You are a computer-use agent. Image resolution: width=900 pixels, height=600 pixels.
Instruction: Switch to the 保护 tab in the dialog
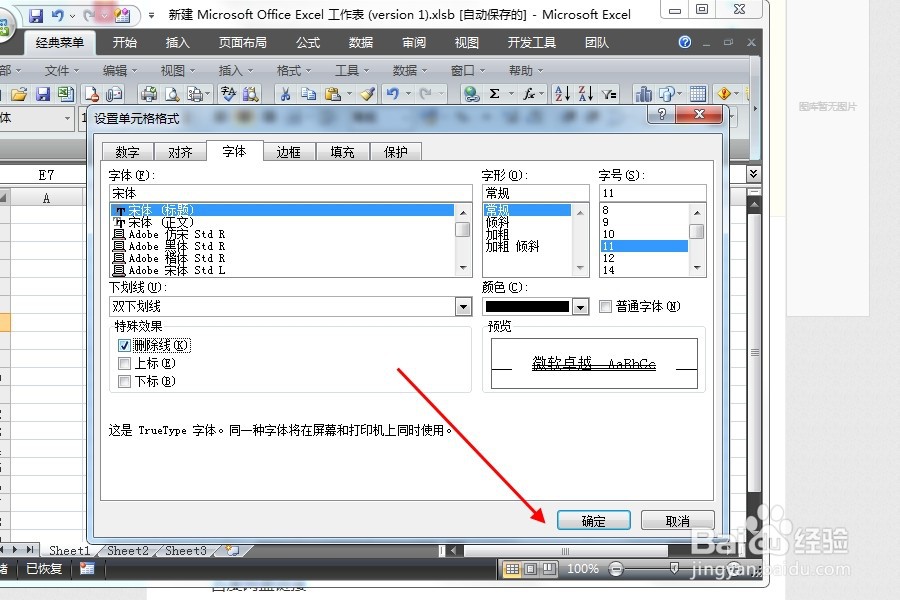(x=395, y=152)
